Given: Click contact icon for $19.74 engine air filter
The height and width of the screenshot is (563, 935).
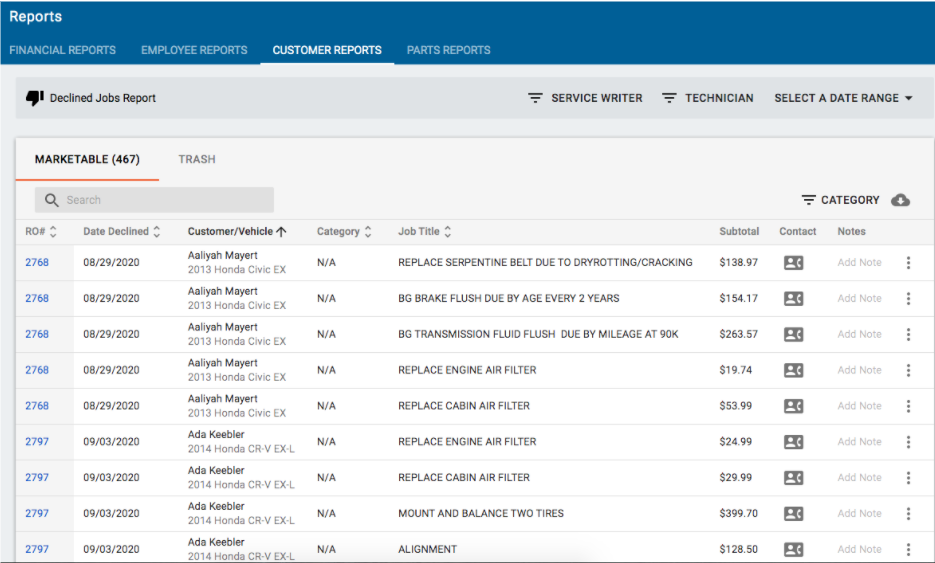Looking at the screenshot, I should (793, 370).
